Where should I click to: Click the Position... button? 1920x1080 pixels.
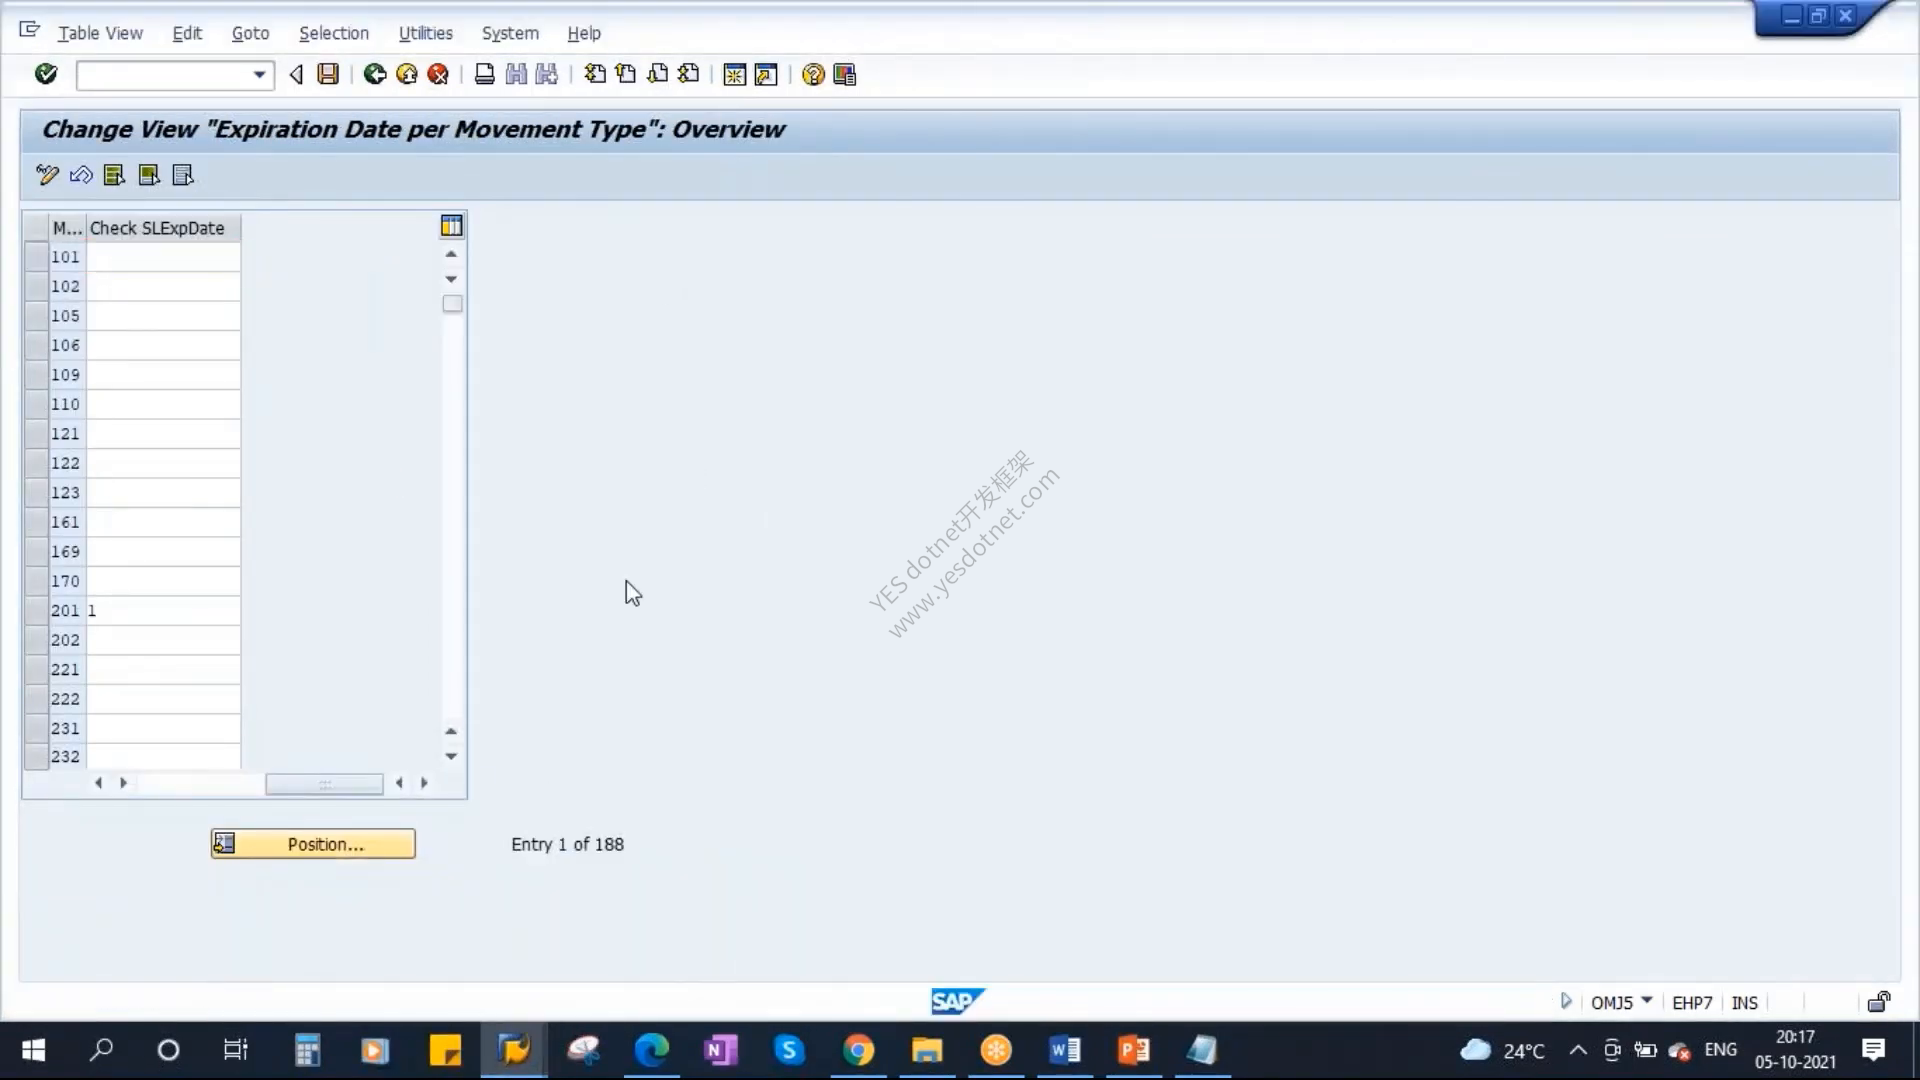coord(313,844)
